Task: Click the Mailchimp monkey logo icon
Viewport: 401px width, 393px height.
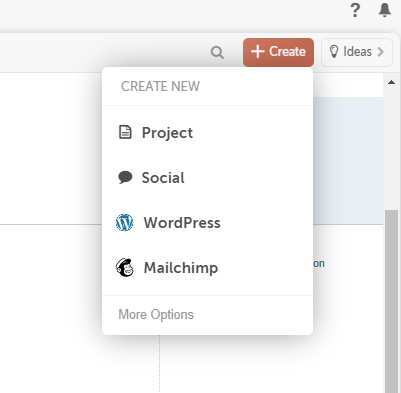Action: tap(125, 267)
